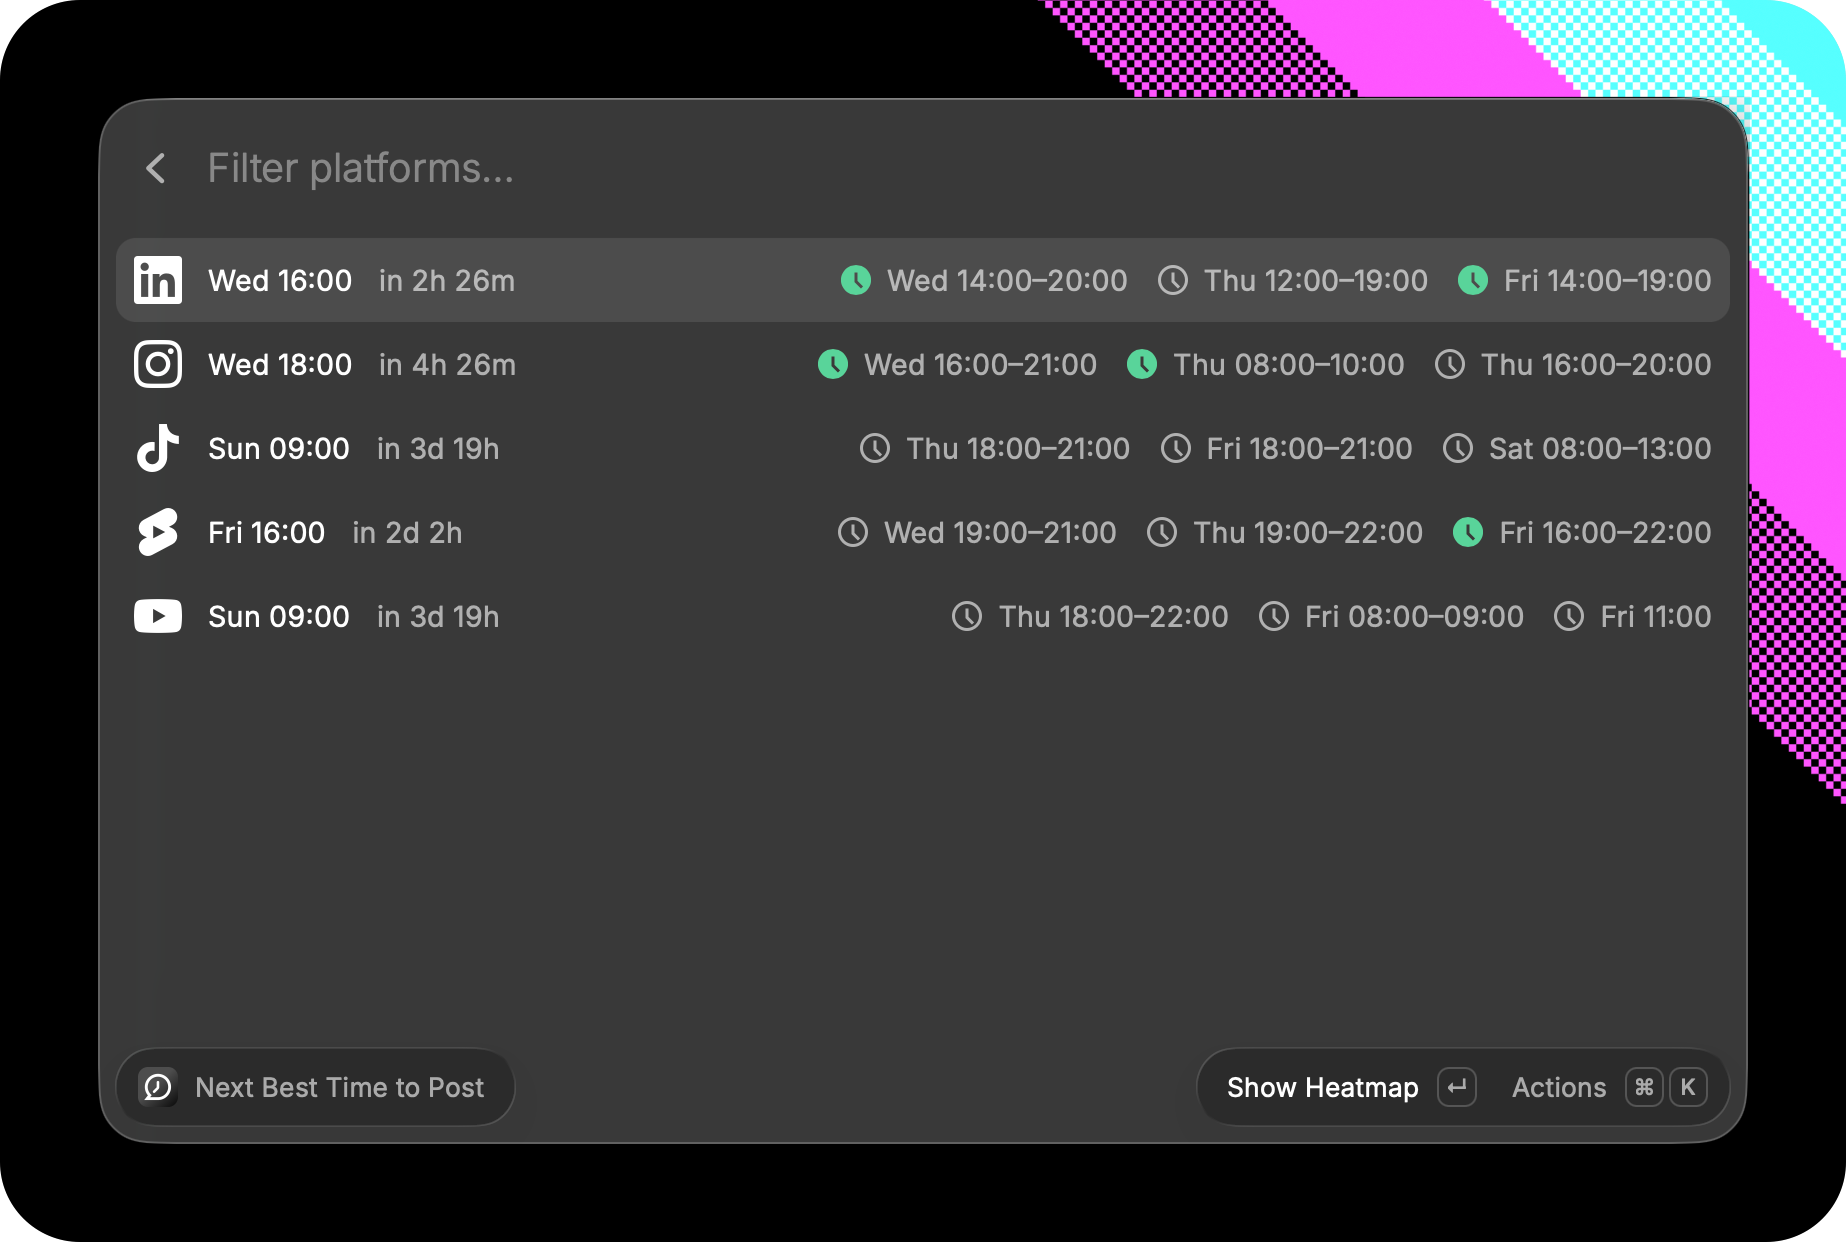The height and width of the screenshot is (1242, 1846).
Task: Click the Instagram platform icon
Action: 158,364
